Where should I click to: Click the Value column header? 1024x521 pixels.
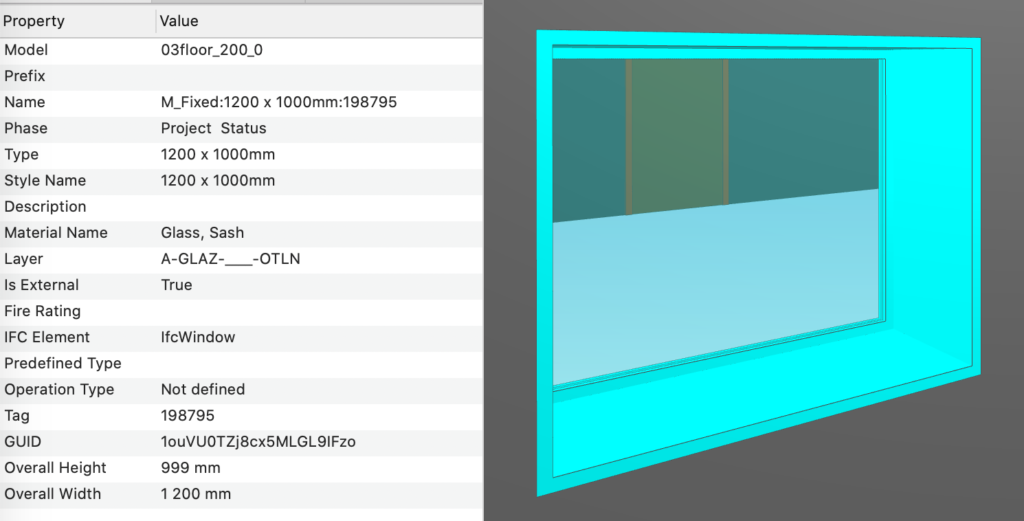(x=180, y=21)
